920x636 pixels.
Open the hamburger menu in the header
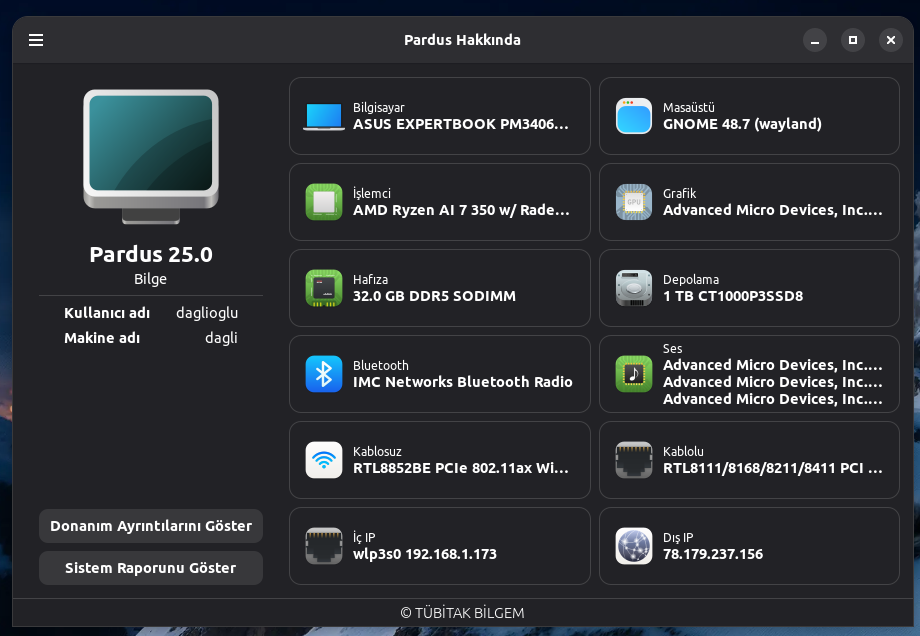(36, 40)
